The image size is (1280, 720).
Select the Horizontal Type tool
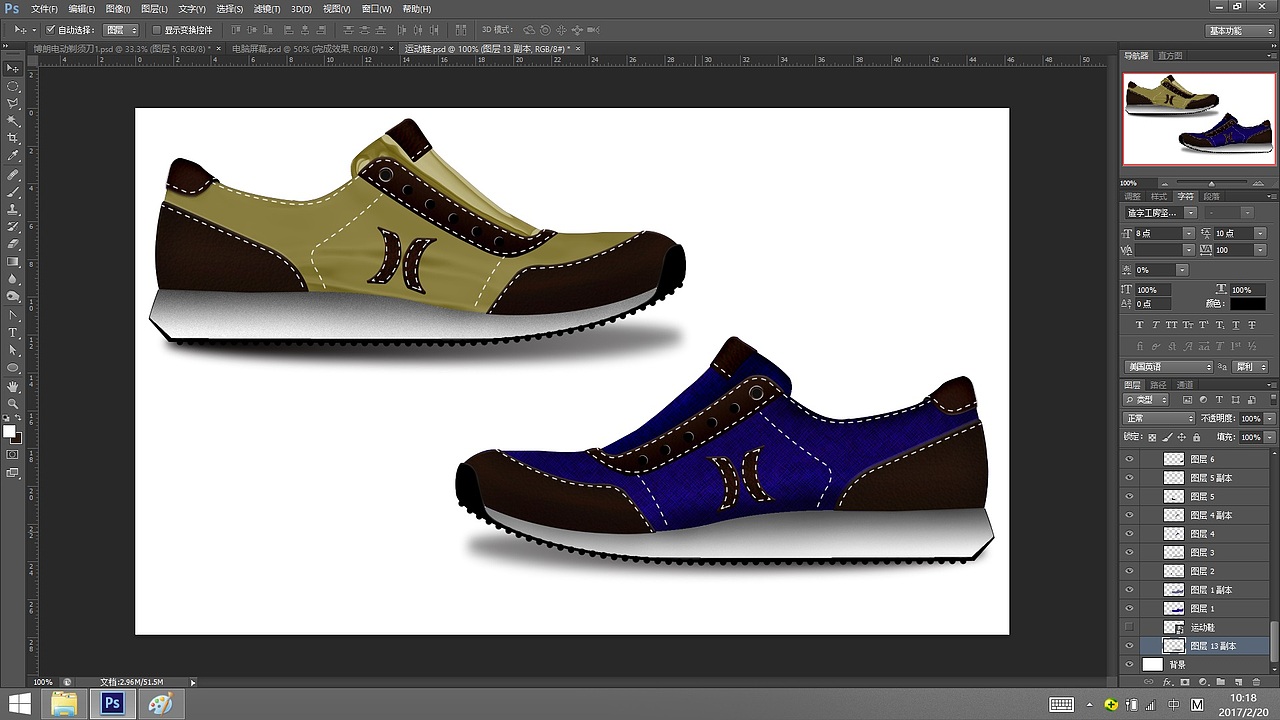coord(13,332)
